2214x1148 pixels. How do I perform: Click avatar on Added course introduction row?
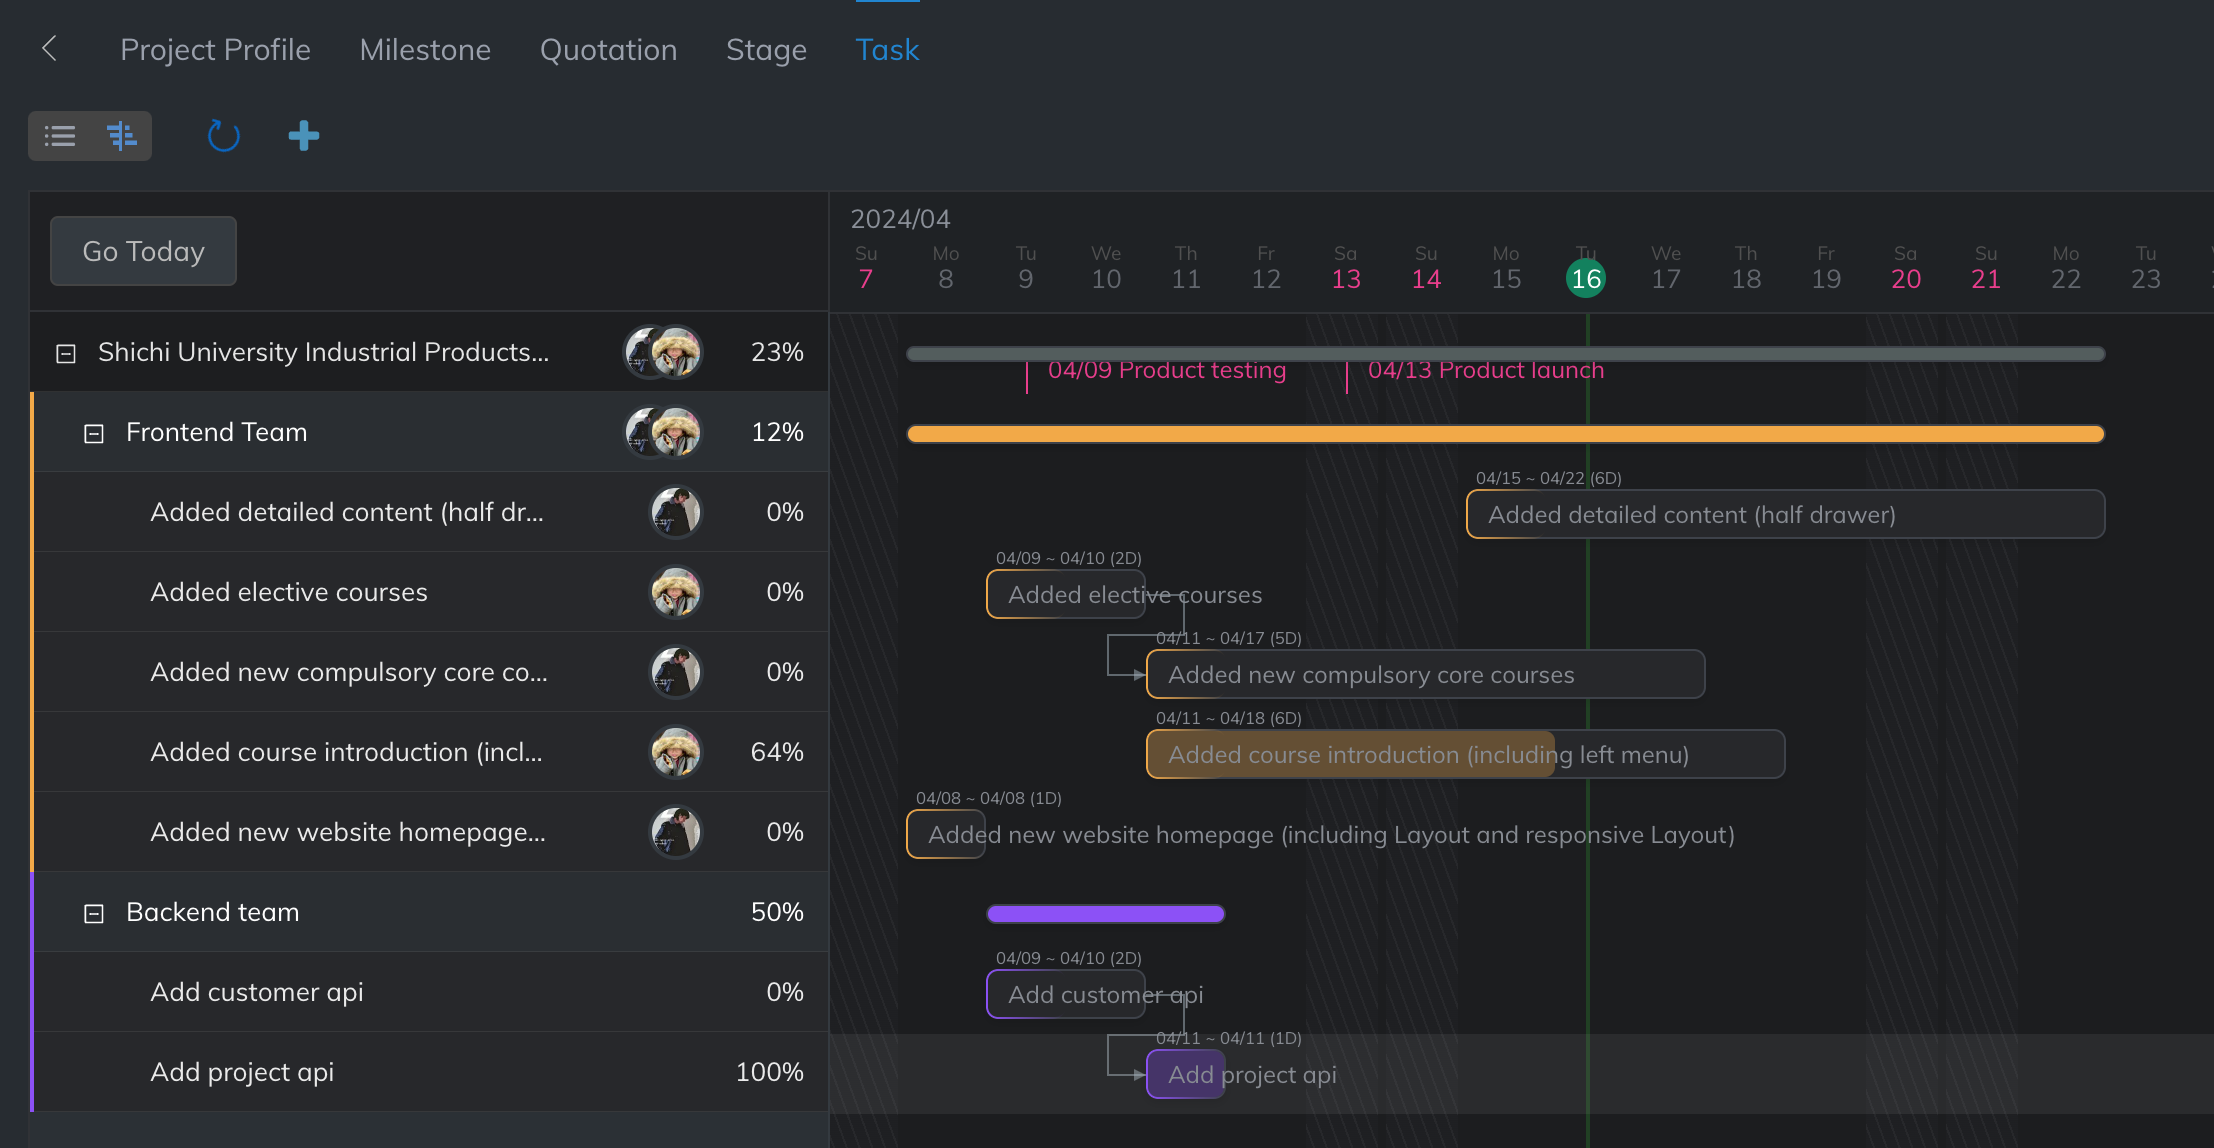[676, 752]
